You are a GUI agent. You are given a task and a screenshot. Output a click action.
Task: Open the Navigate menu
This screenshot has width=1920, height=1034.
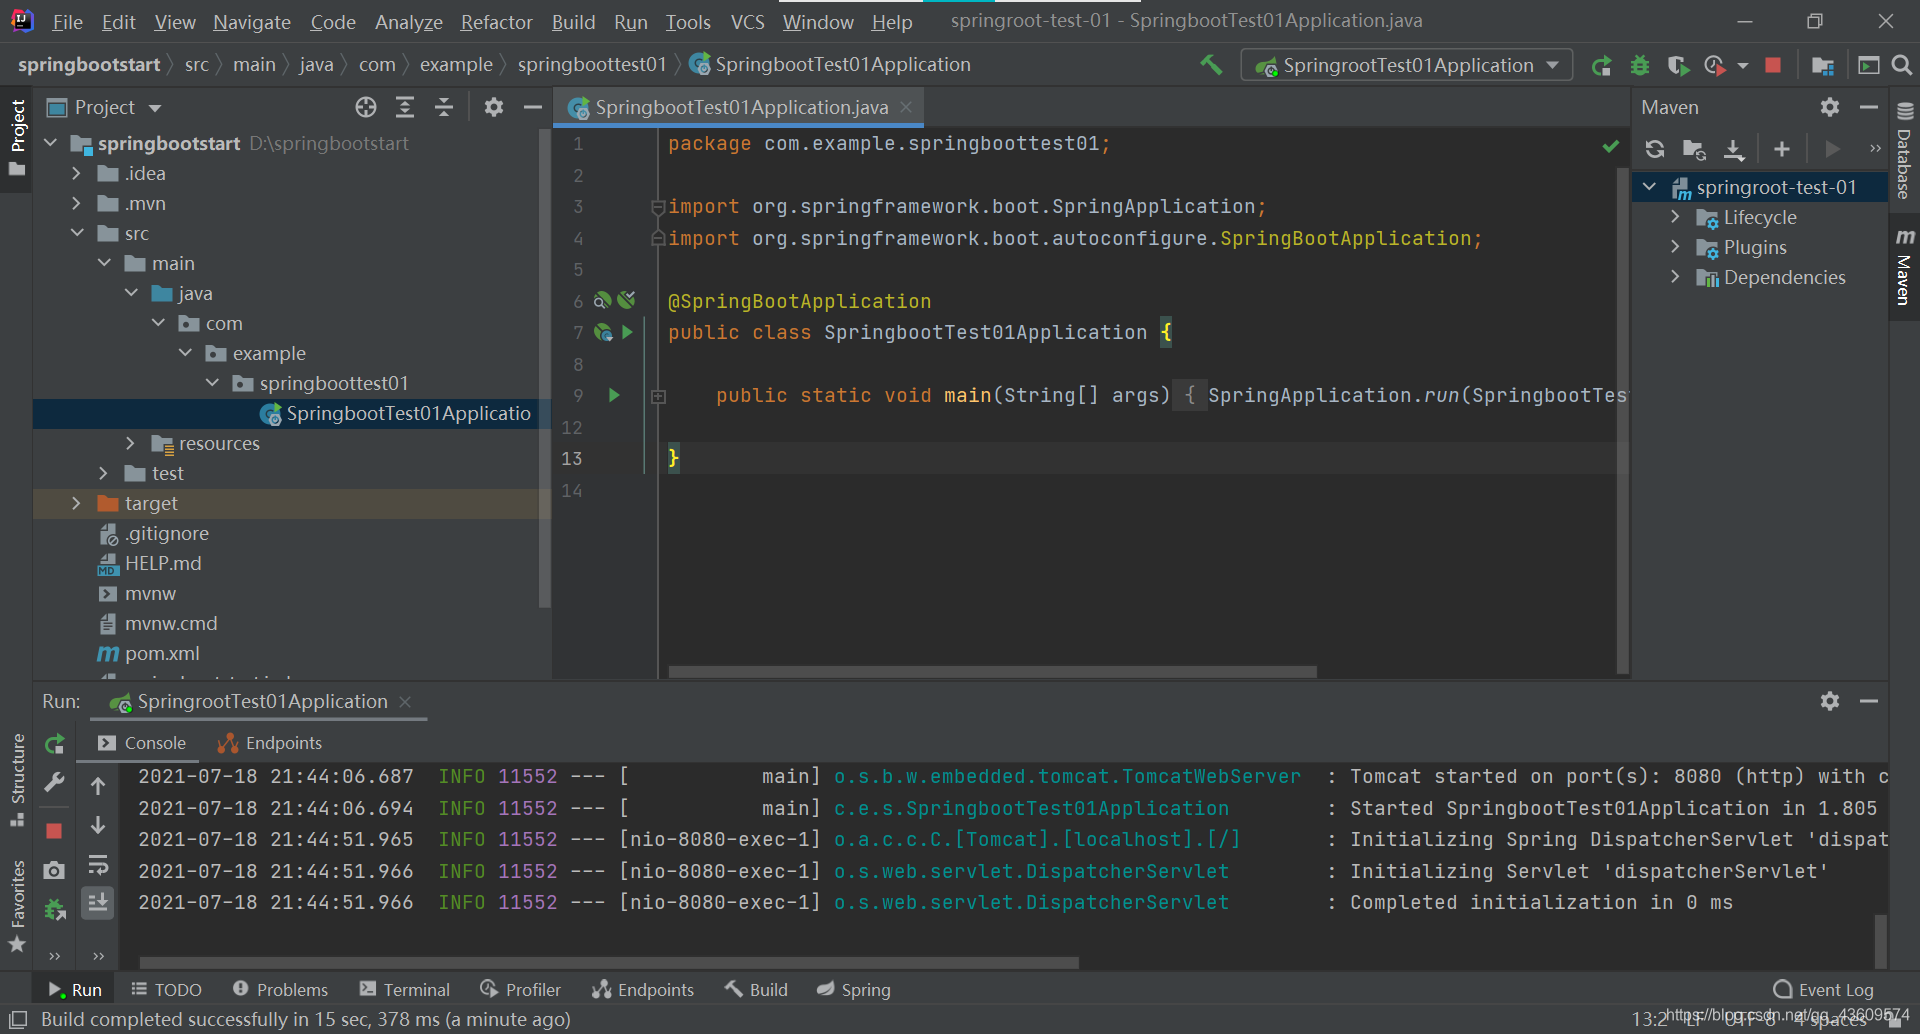[252, 22]
